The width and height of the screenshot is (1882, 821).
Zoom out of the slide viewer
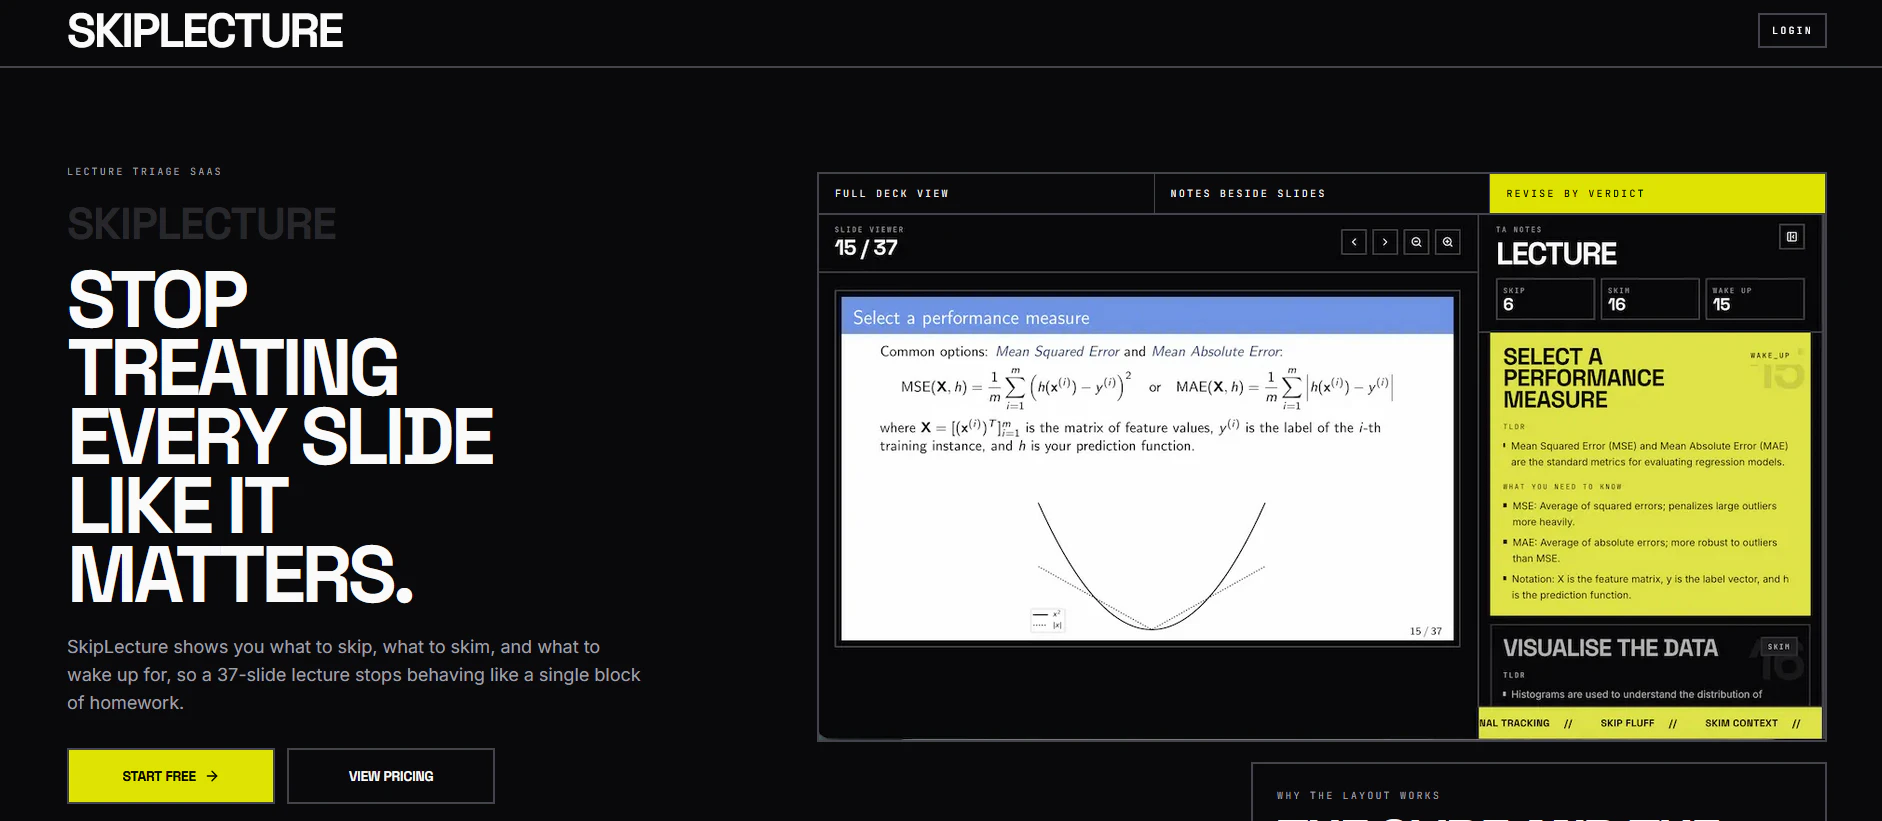1416,242
